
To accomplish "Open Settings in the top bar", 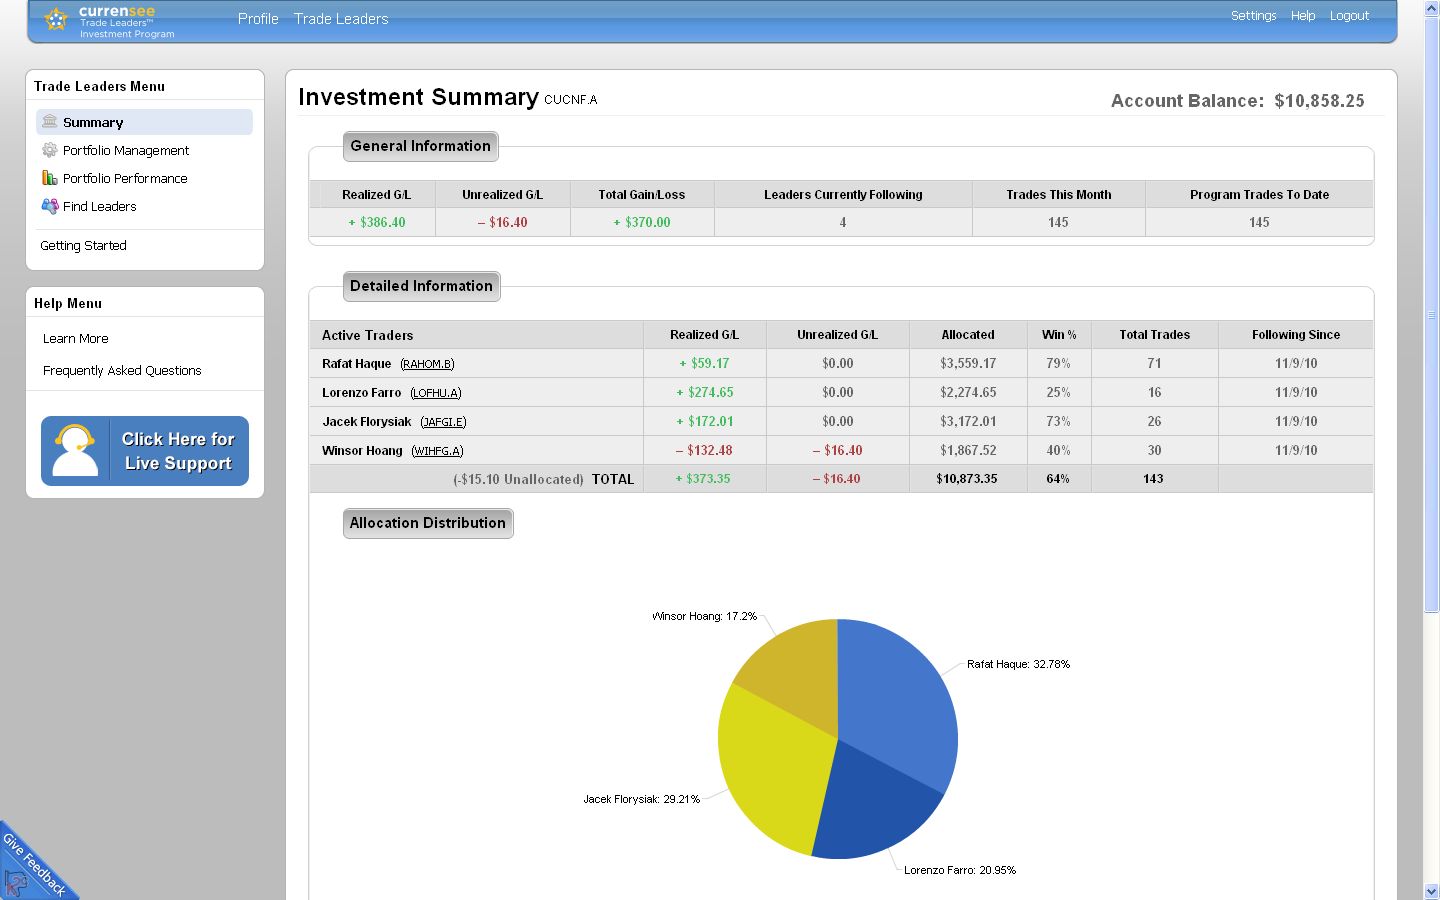I will point(1253,16).
